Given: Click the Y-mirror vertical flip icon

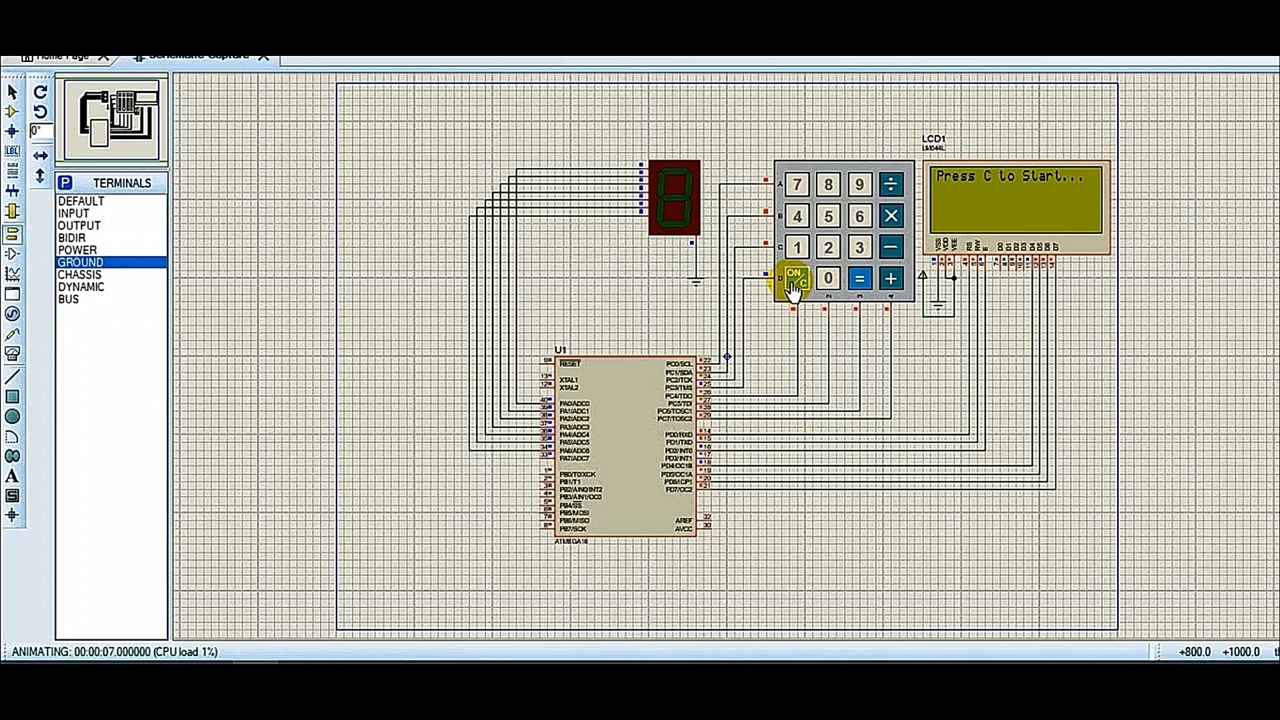Looking at the screenshot, I should point(40,176).
